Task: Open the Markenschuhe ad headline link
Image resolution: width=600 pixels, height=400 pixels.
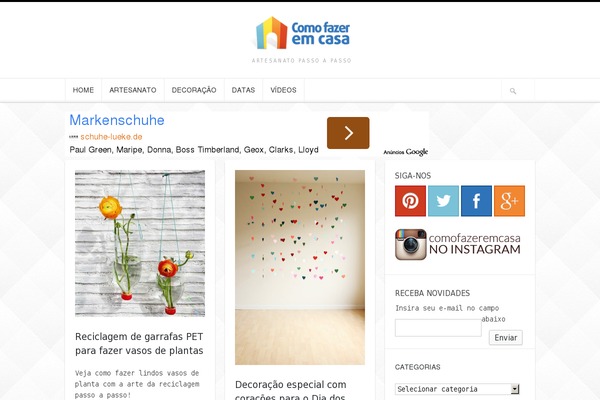Action: (x=117, y=120)
